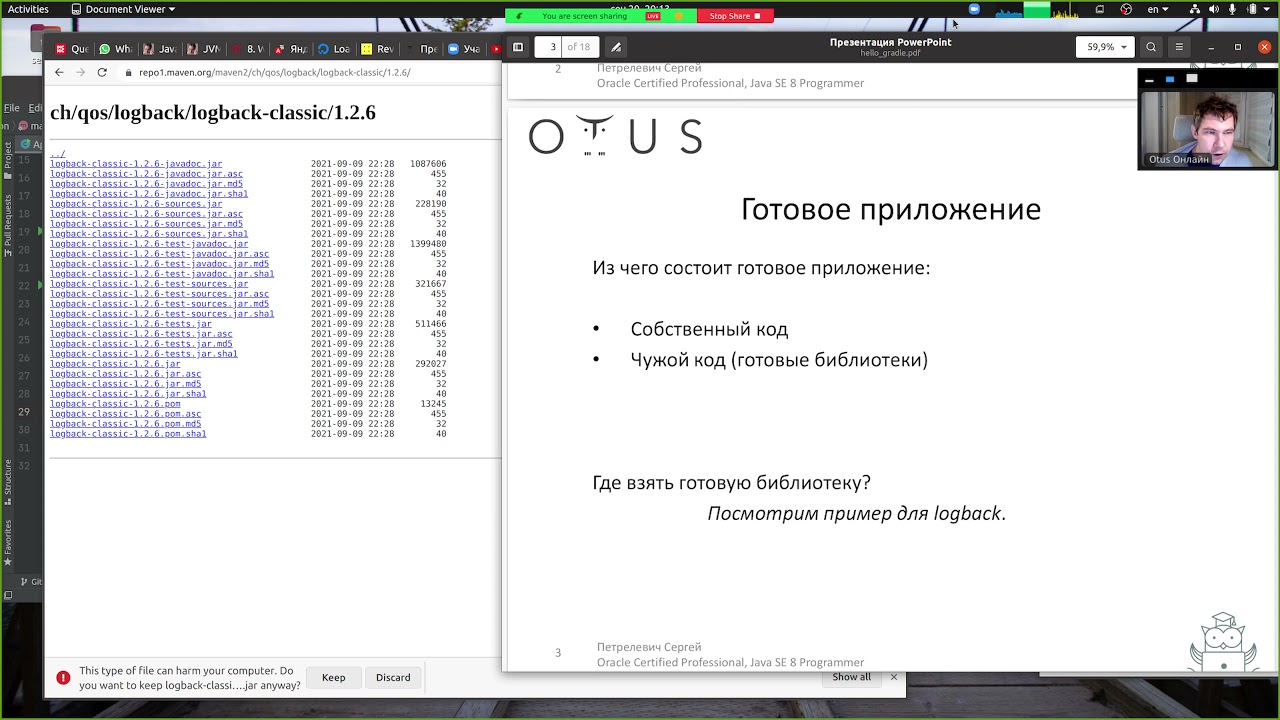Open the Activities overview
This screenshot has height=720, width=1280.
(x=28, y=9)
